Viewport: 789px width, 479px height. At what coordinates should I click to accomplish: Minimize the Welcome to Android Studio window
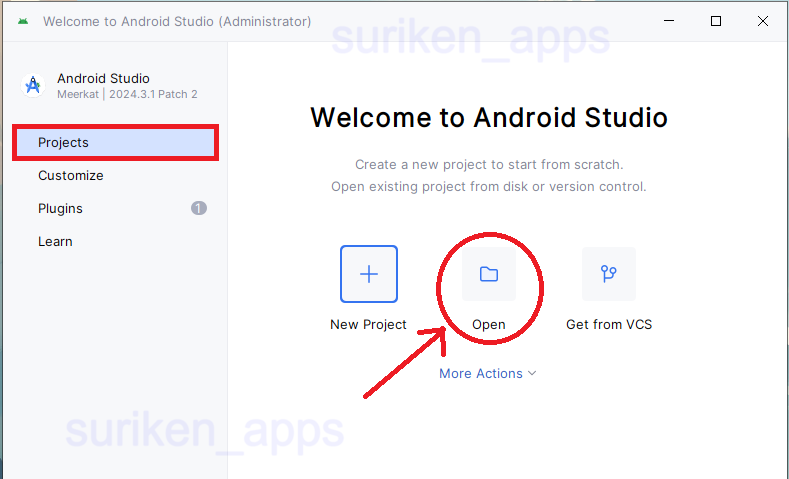point(668,21)
